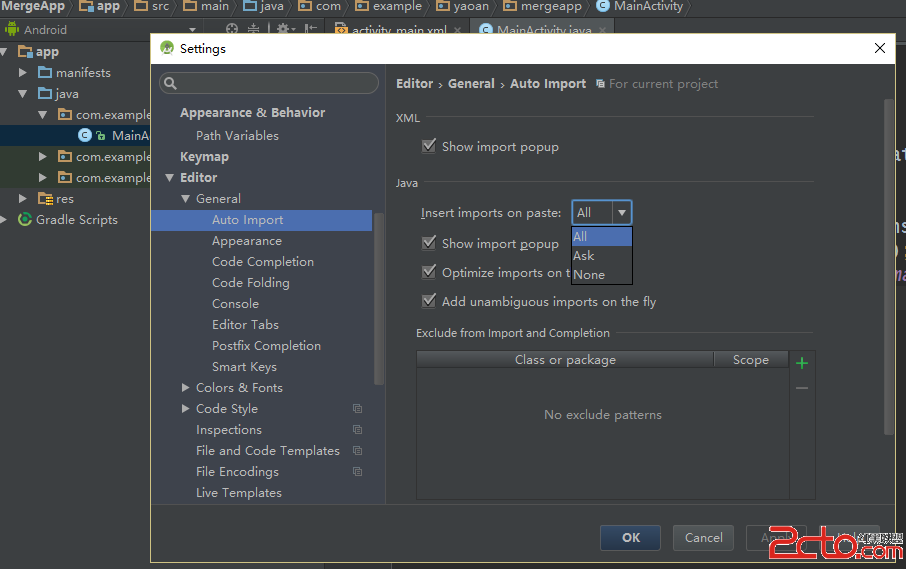Screen dimensions: 906x569
Task: Click the collapse all icon in project toolbar
Action: pyautogui.click(x=253, y=29)
